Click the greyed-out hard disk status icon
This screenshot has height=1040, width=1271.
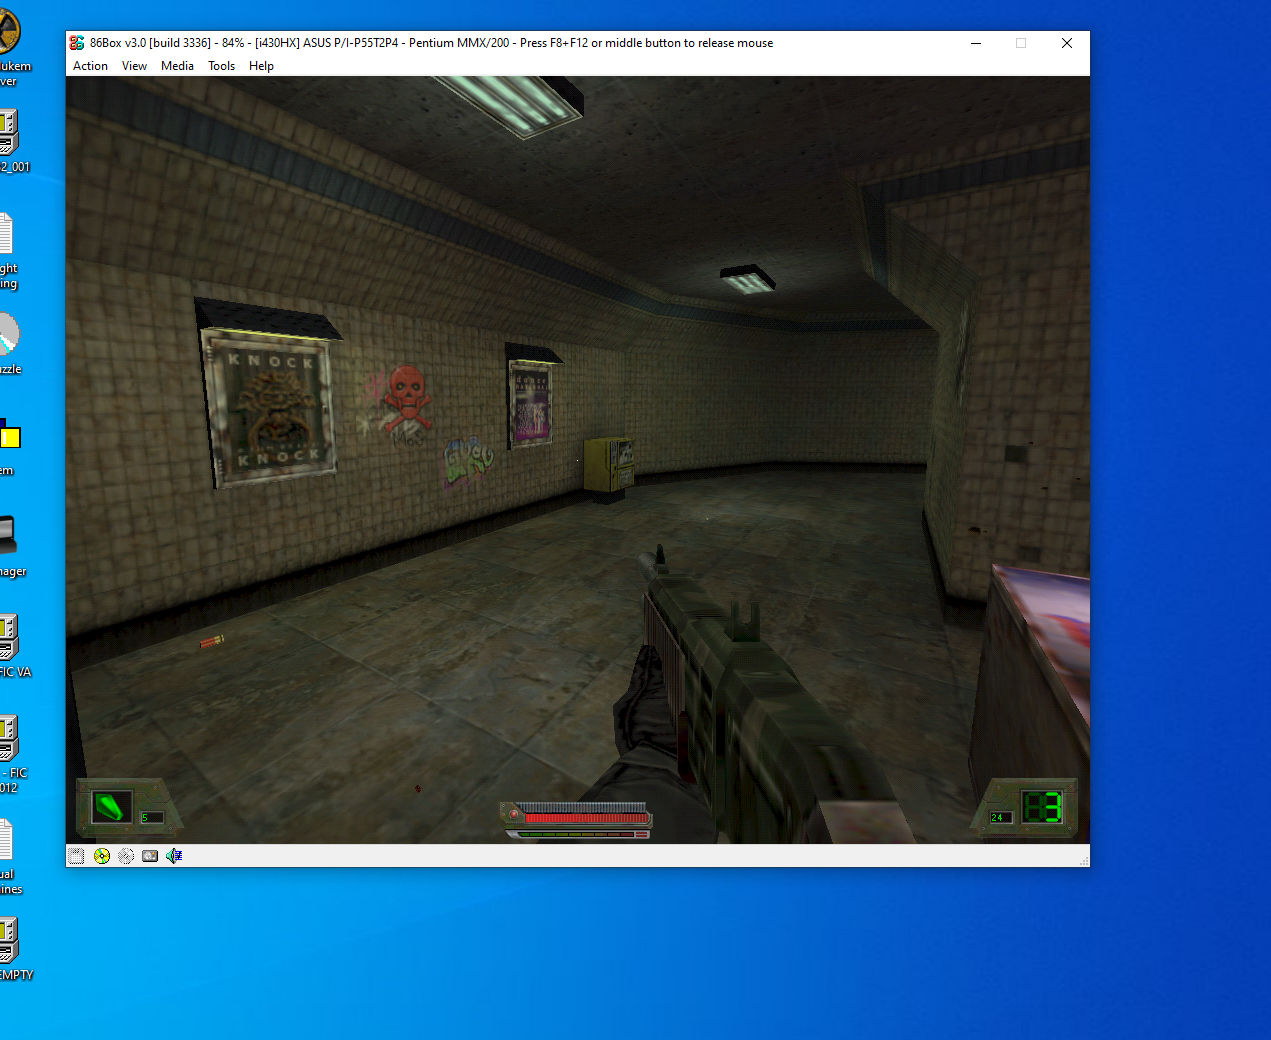pyautogui.click(x=126, y=856)
